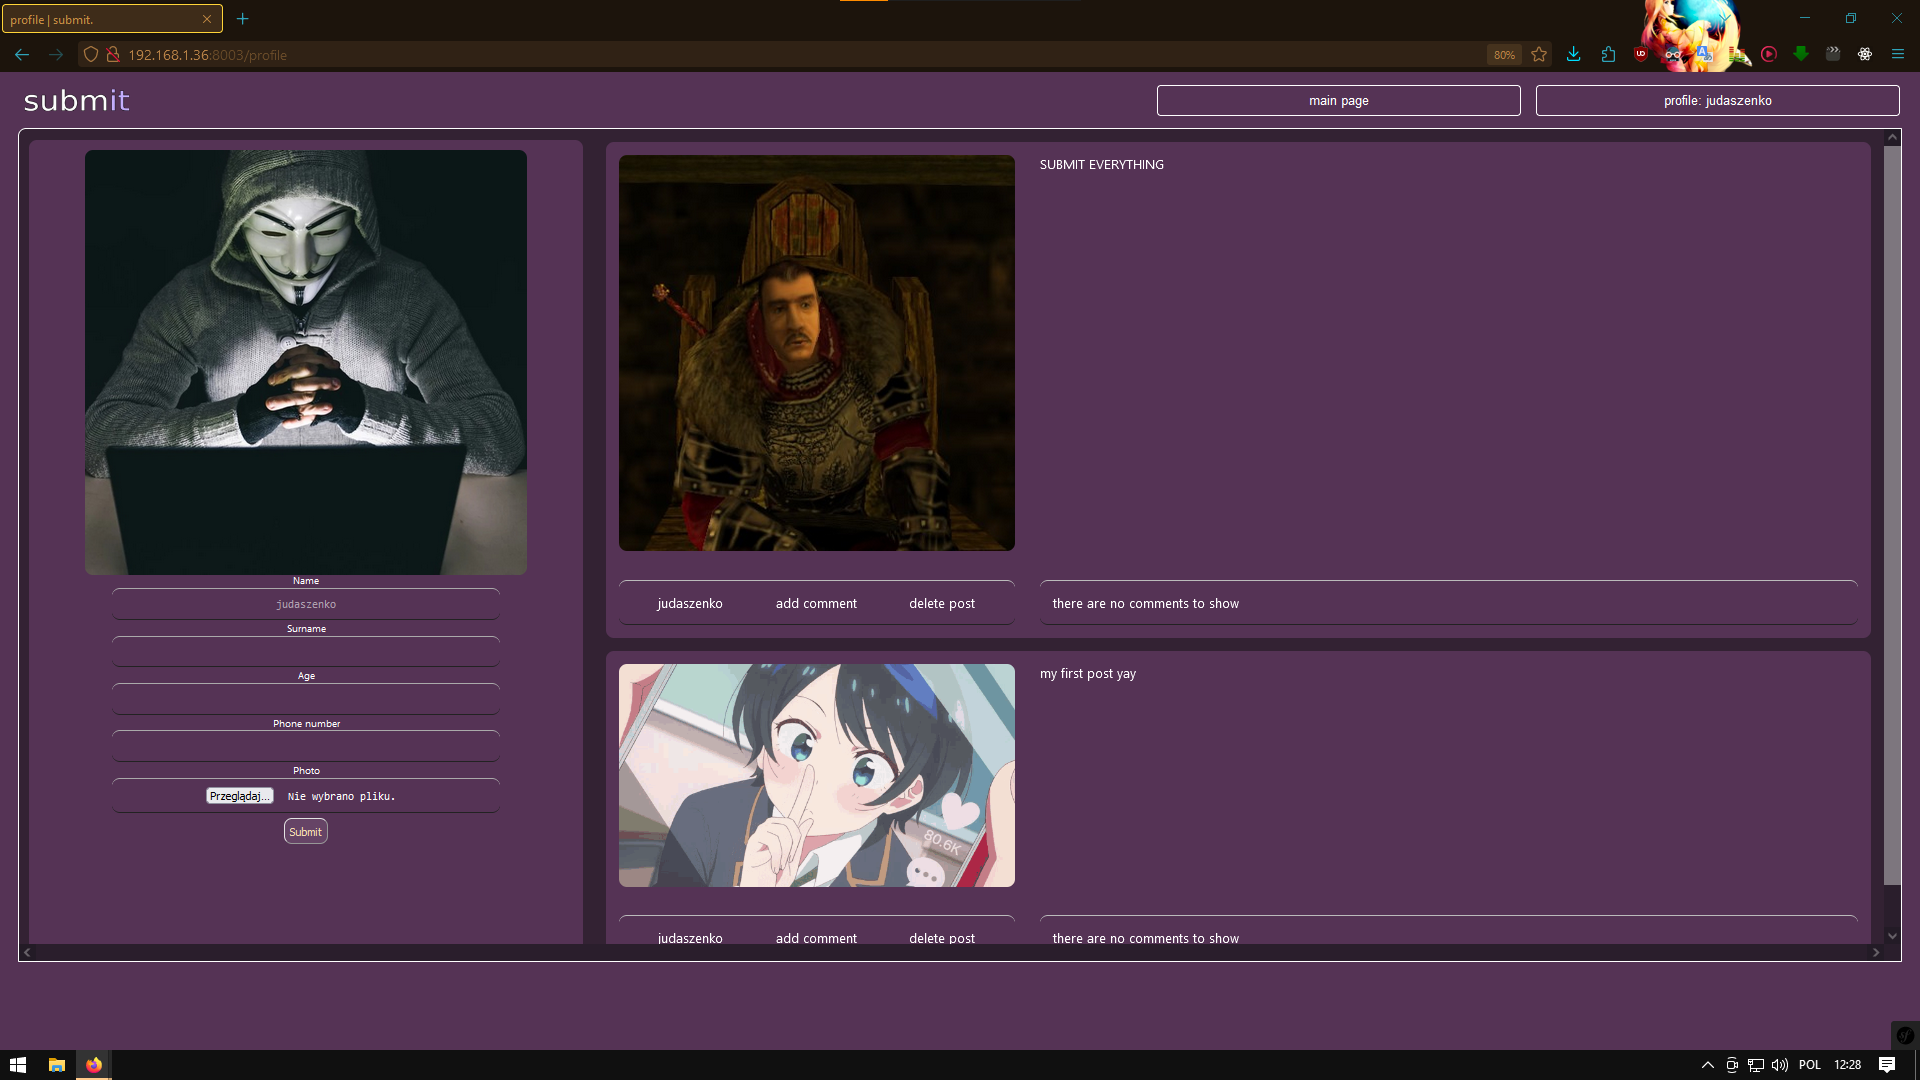Expand the hidden system tray icons chevron
The height and width of the screenshot is (1080, 1920).
tap(1708, 1065)
